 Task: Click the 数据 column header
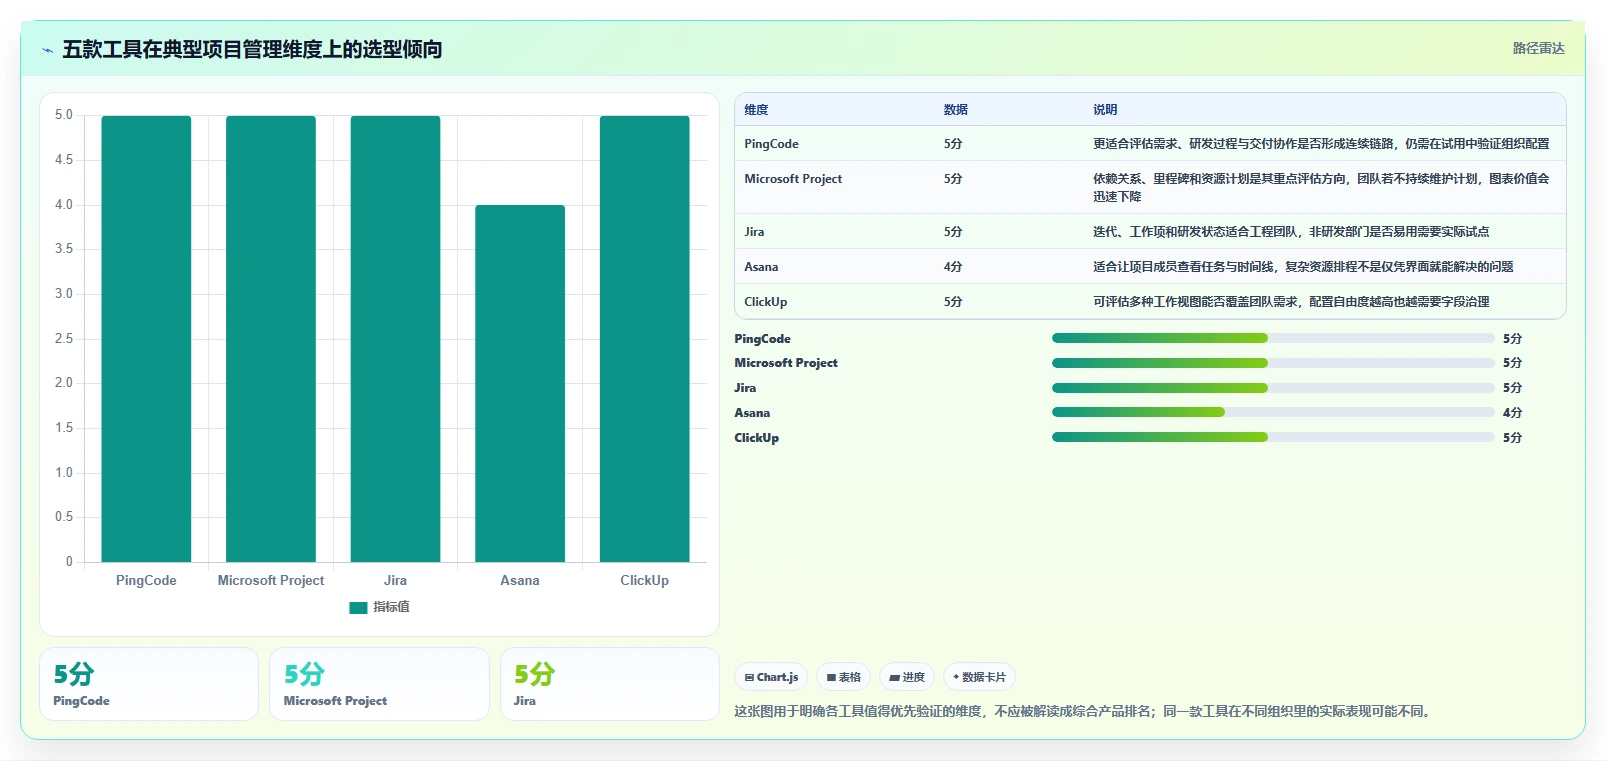click(956, 110)
